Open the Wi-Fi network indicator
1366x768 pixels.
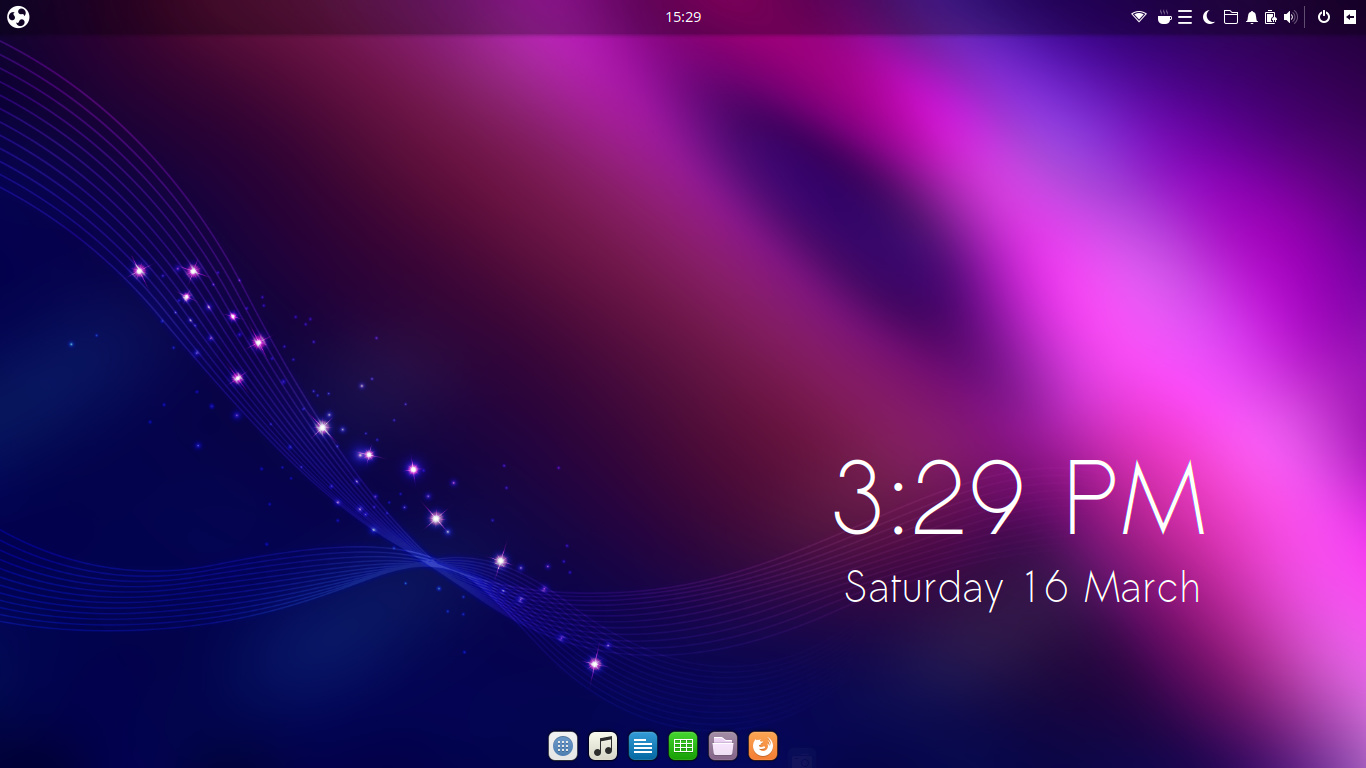pos(1138,17)
